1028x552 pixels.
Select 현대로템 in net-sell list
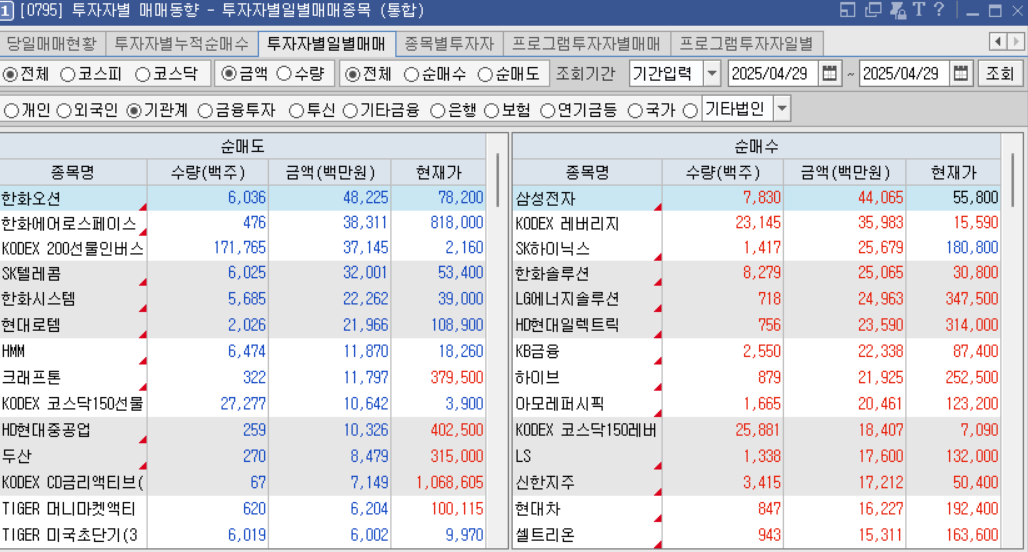click(x=243, y=325)
